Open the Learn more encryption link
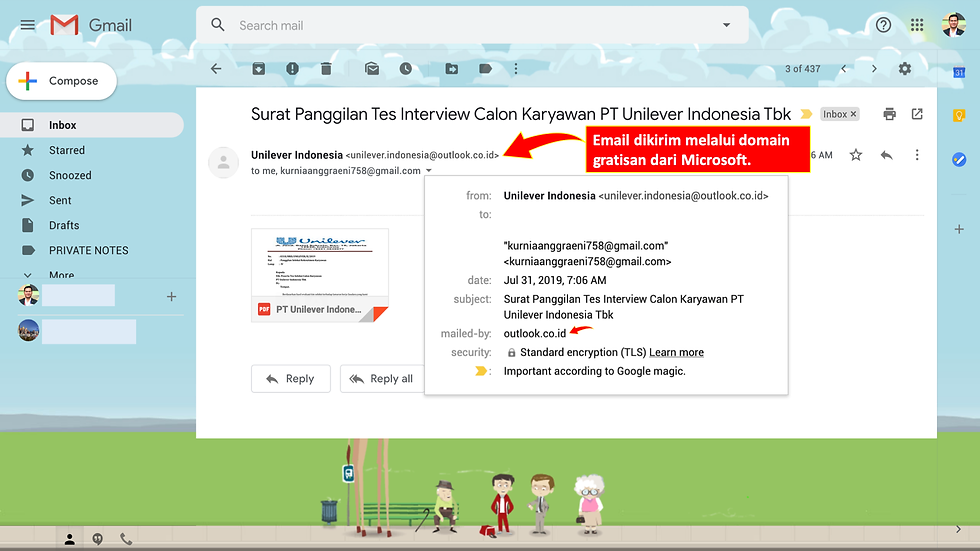The image size is (980, 551). pyautogui.click(x=676, y=352)
